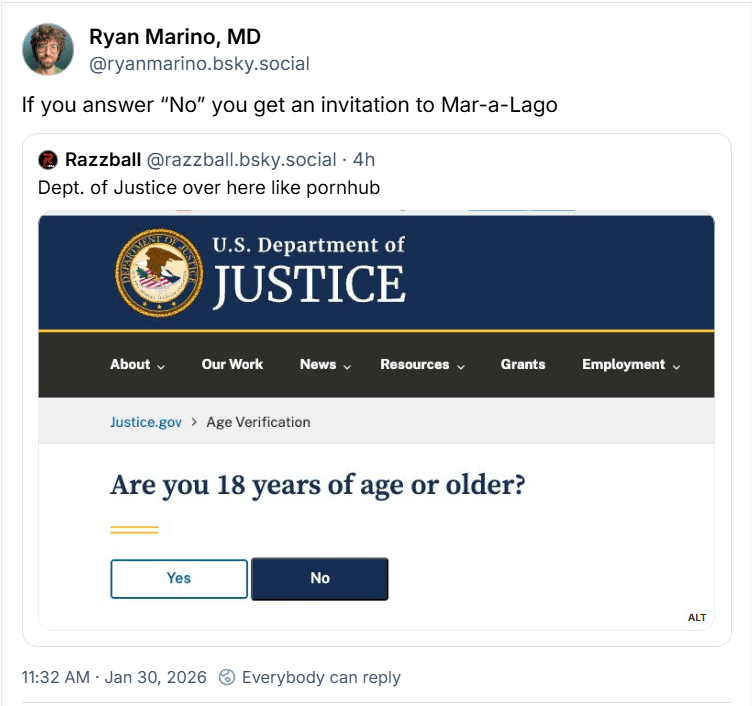Expand the News dropdown menu

(x=325, y=365)
